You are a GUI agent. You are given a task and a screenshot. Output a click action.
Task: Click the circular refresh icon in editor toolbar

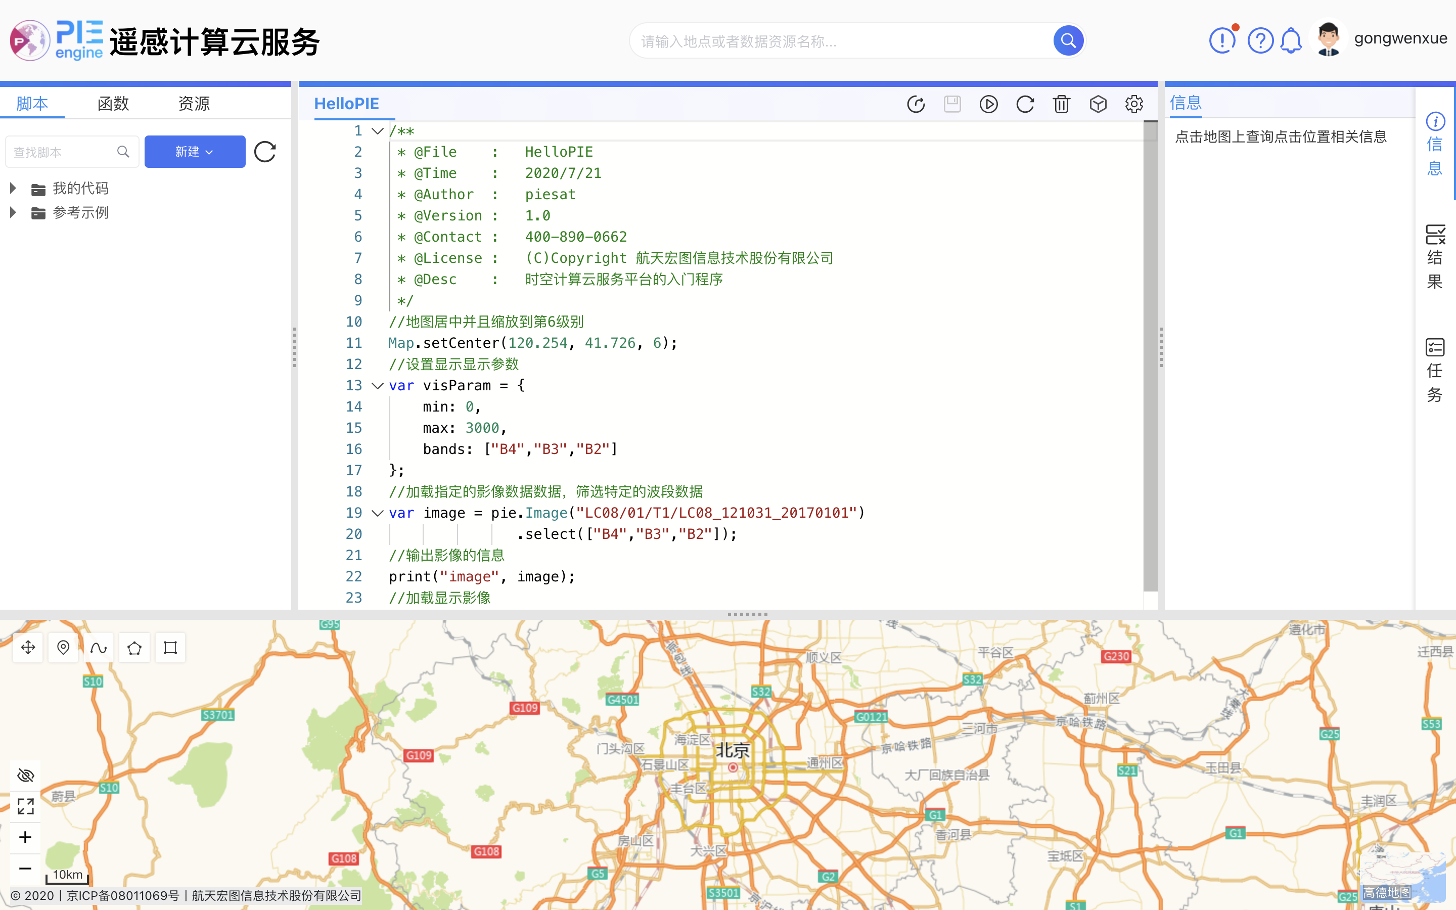(x=1025, y=104)
